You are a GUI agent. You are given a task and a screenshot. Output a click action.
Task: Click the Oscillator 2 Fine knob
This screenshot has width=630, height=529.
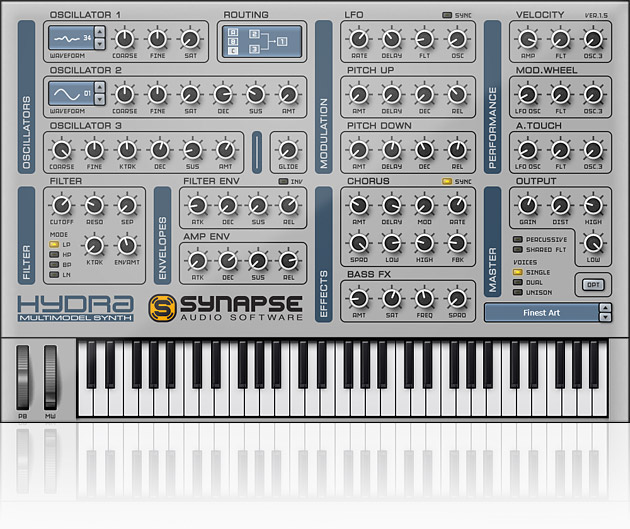pyautogui.click(x=158, y=94)
